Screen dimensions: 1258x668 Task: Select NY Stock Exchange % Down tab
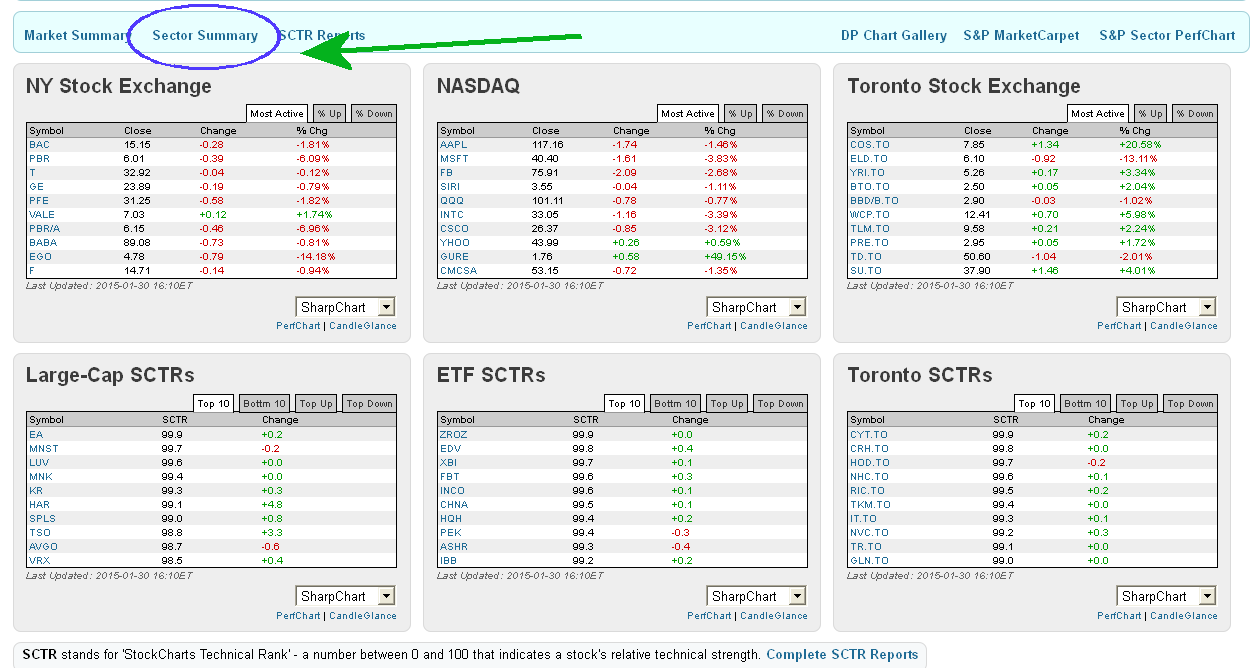point(373,113)
